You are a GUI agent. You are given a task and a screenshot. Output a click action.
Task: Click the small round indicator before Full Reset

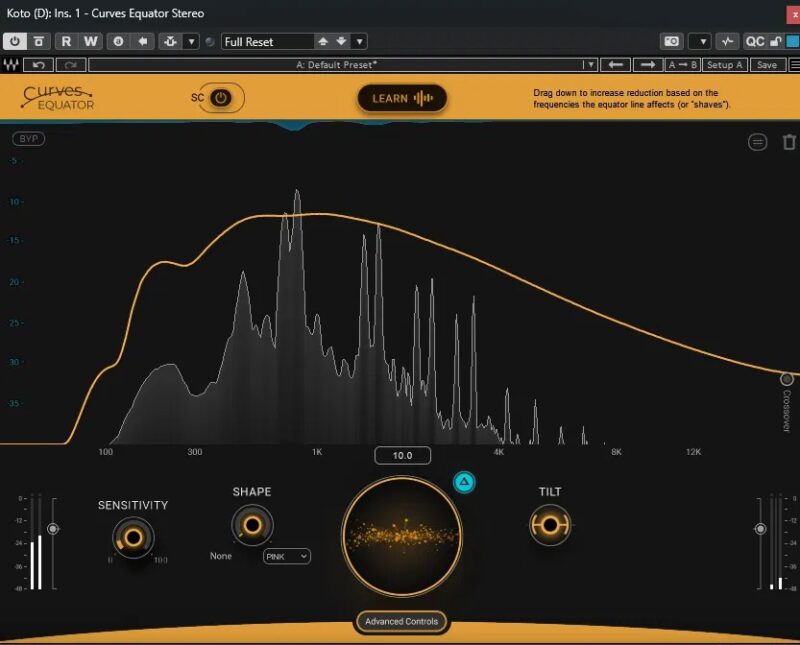(x=210, y=41)
